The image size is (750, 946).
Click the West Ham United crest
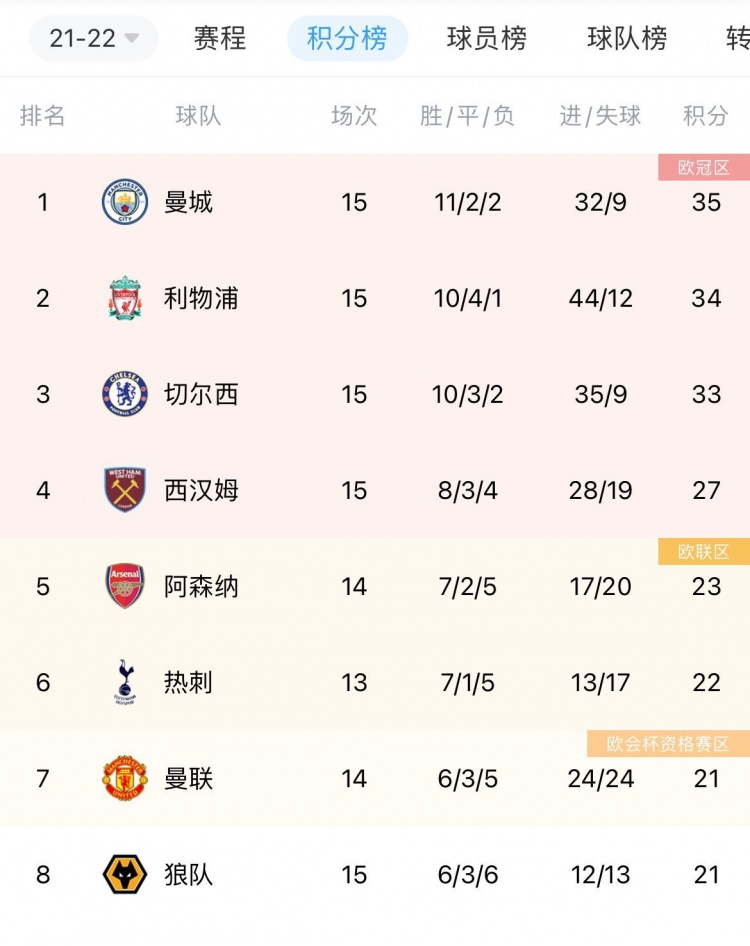tap(125, 490)
